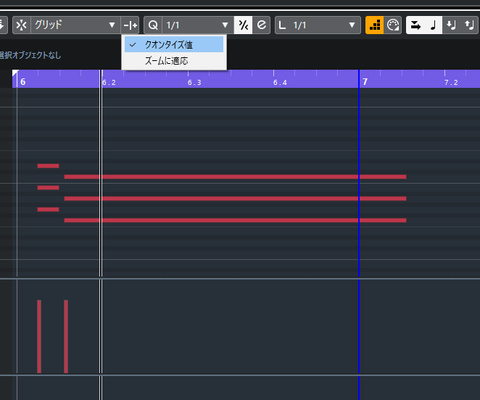Select the top long red MIDI note
The height and width of the screenshot is (400, 480).
[x=235, y=177]
